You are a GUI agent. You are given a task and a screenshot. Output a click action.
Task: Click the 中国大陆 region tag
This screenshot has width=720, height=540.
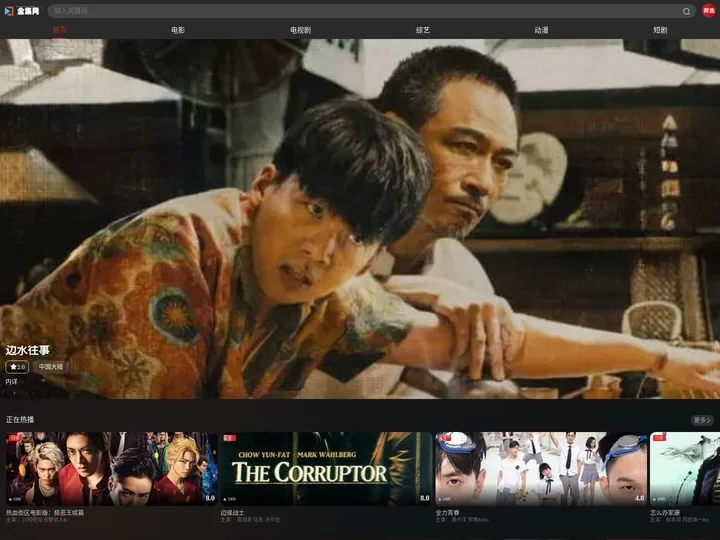point(51,367)
